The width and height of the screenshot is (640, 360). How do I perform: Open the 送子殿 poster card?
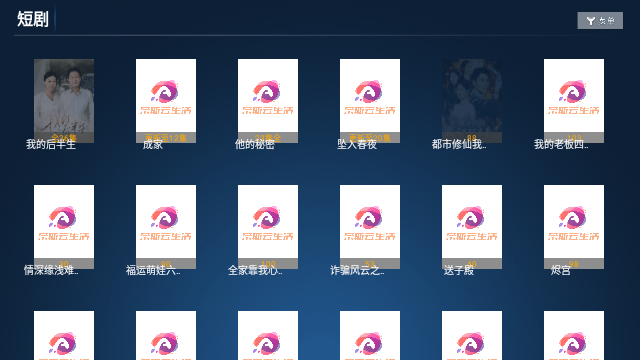click(472, 227)
